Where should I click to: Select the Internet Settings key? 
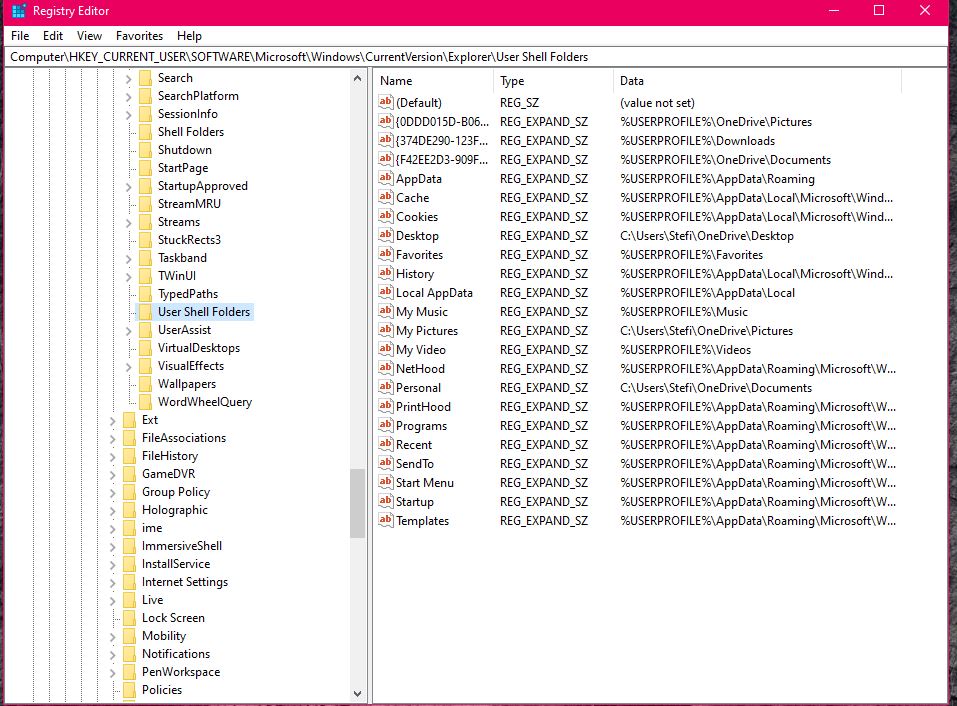pyautogui.click(x=184, y=582)
